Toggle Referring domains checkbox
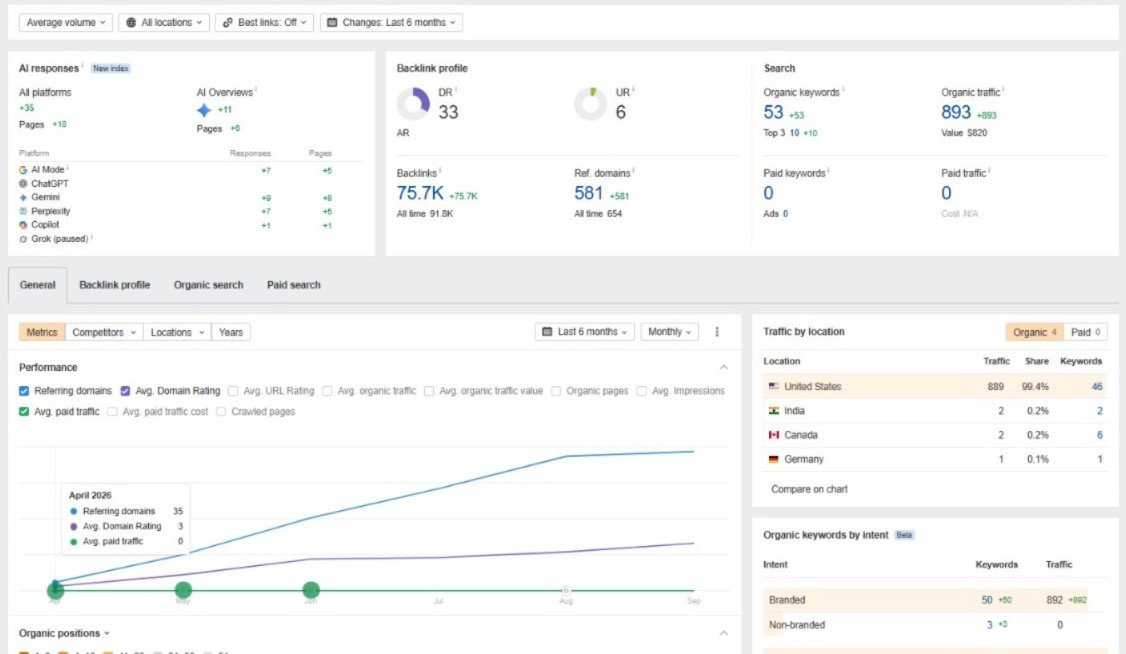 pyautogui.click(x=24, y=391)
